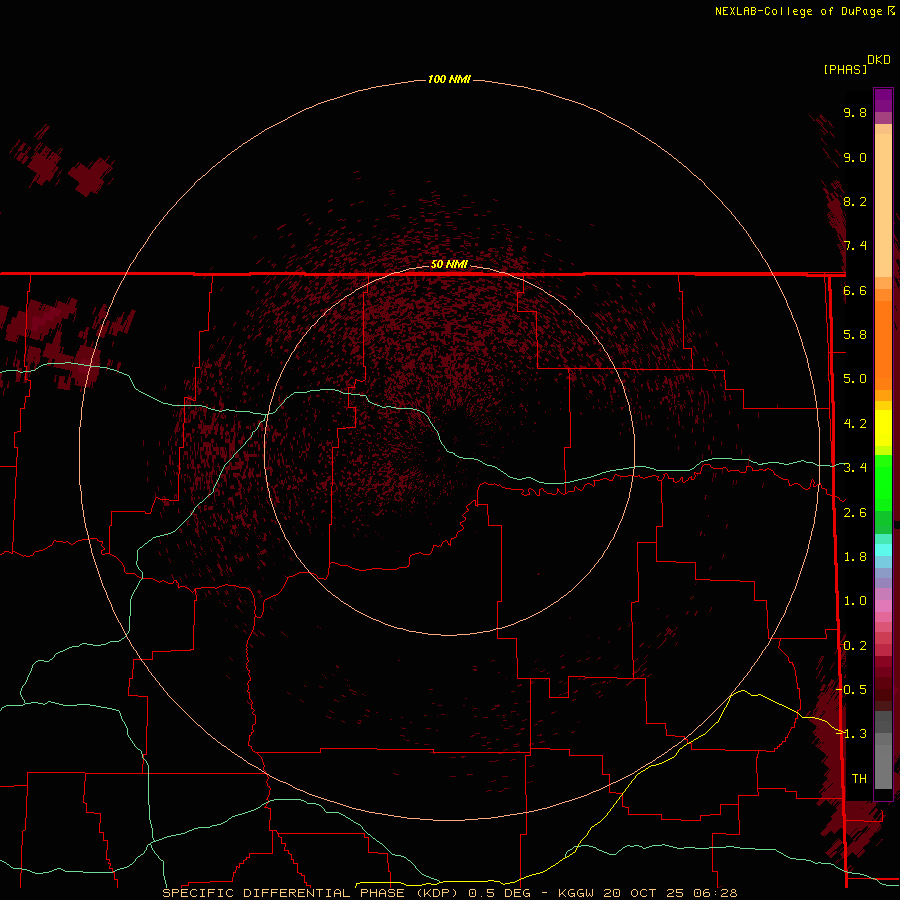Select the DKD label above the color bar

click(x=879, y=60)
